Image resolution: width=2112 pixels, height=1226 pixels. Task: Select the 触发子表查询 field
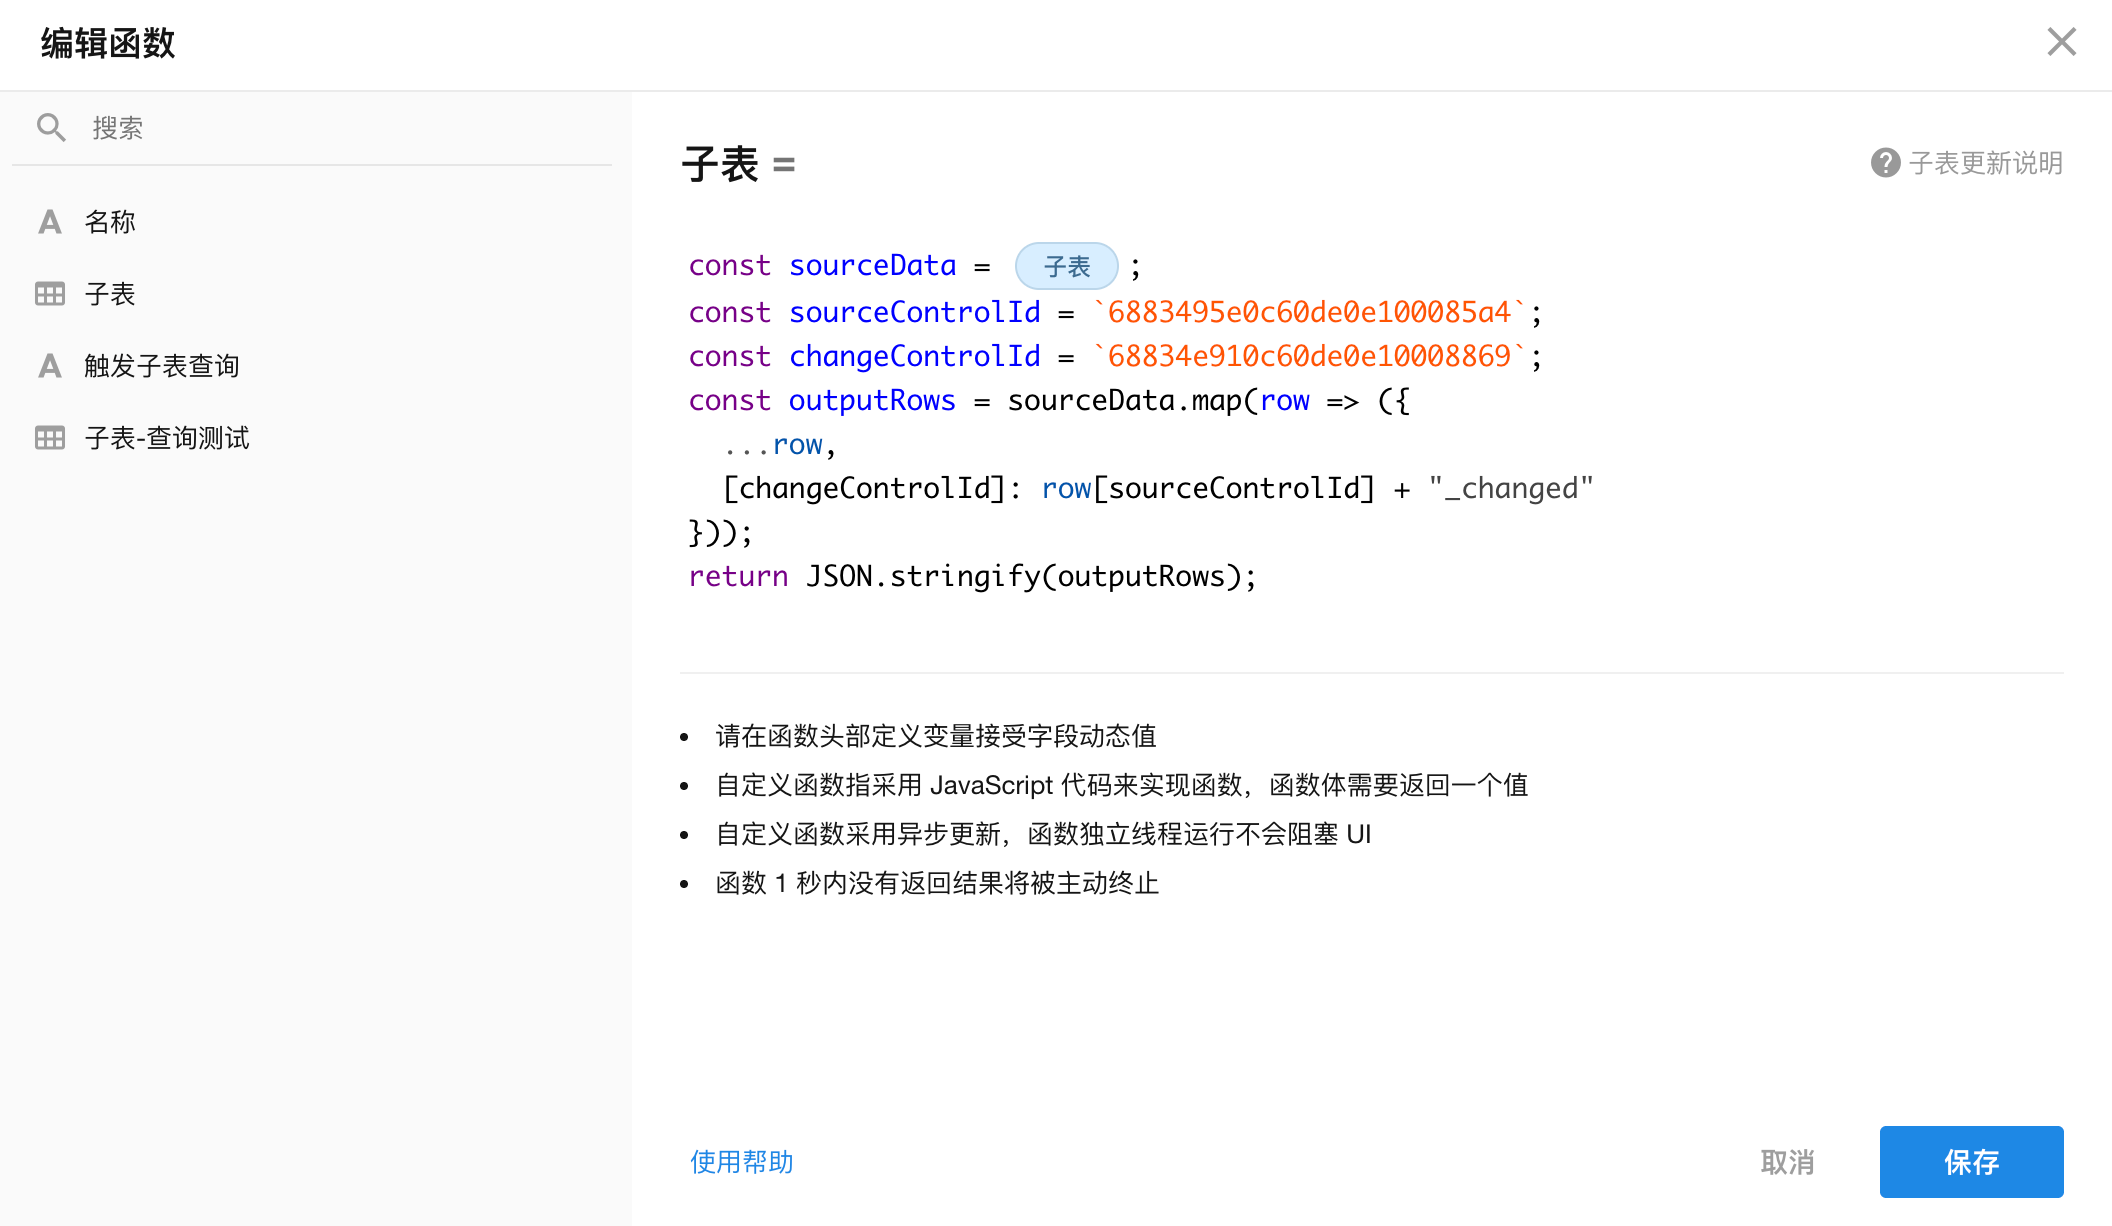pos(162,366)
